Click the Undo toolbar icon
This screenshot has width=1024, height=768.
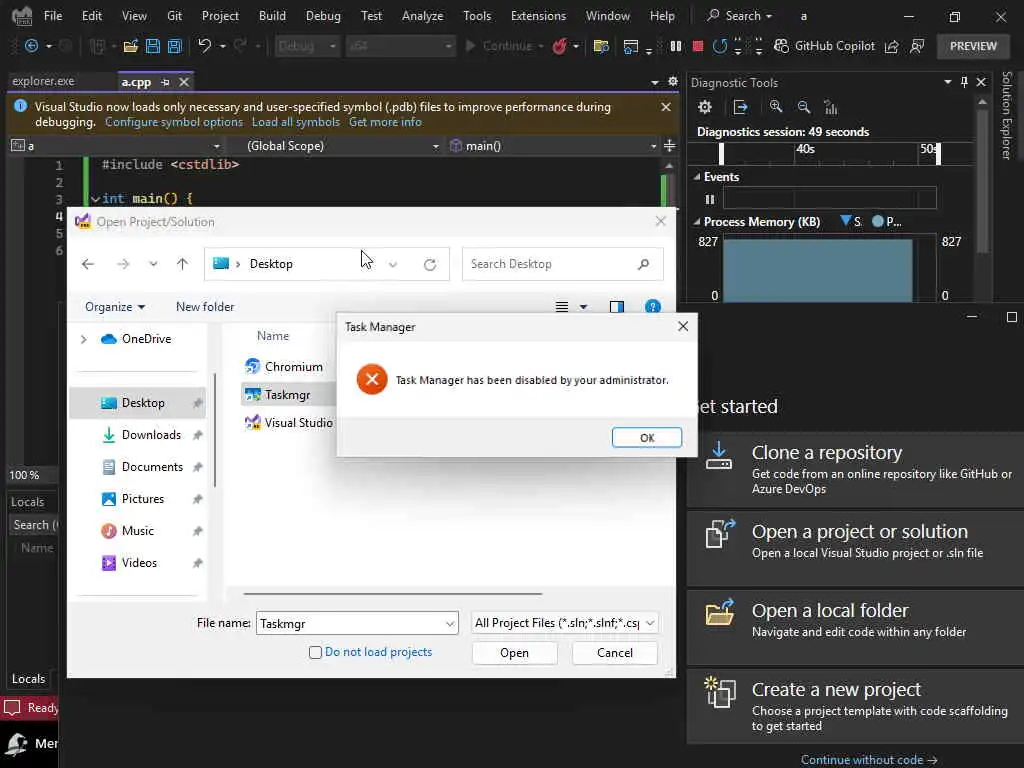point(204,46)
